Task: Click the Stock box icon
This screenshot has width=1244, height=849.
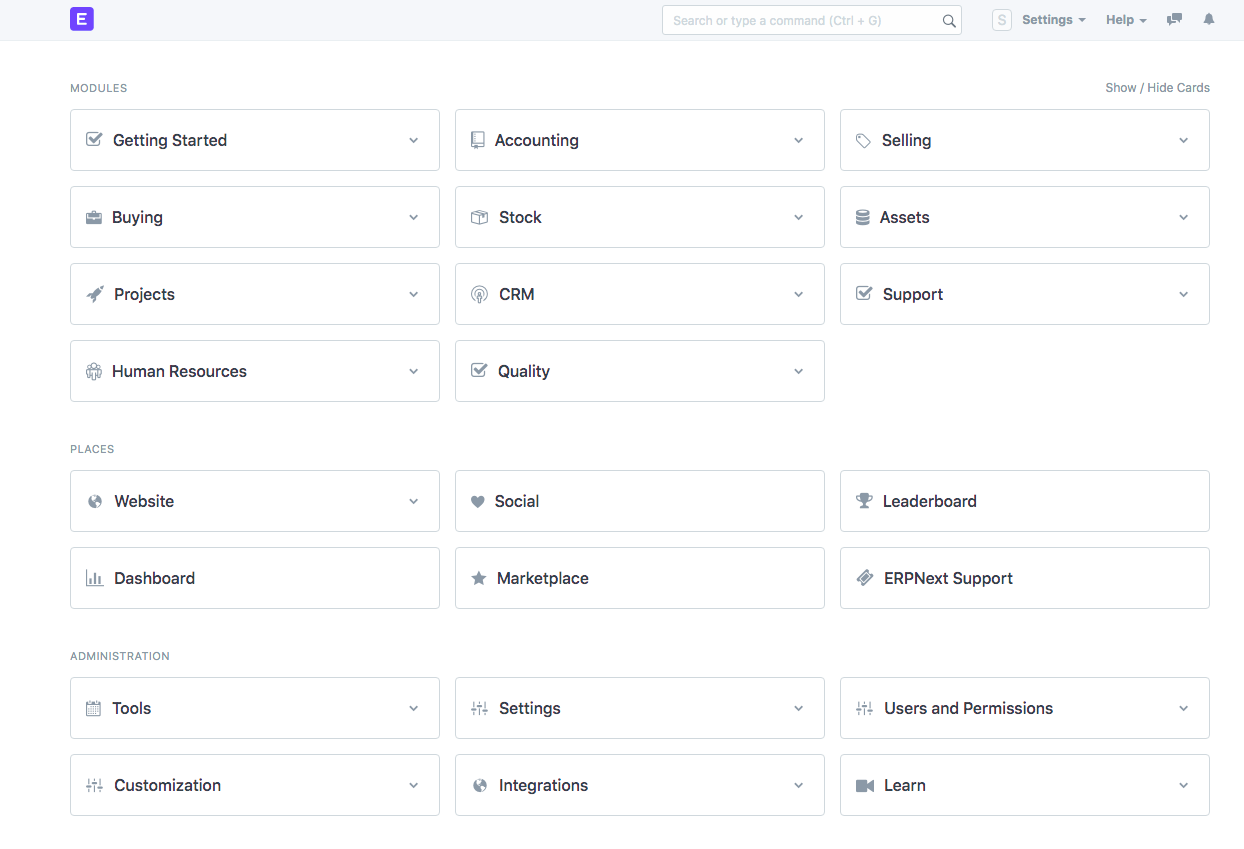Action: (x=479, y=217)
